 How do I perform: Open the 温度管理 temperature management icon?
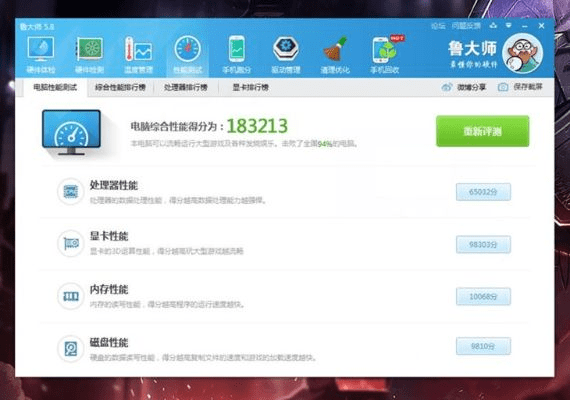coord(139,49)
